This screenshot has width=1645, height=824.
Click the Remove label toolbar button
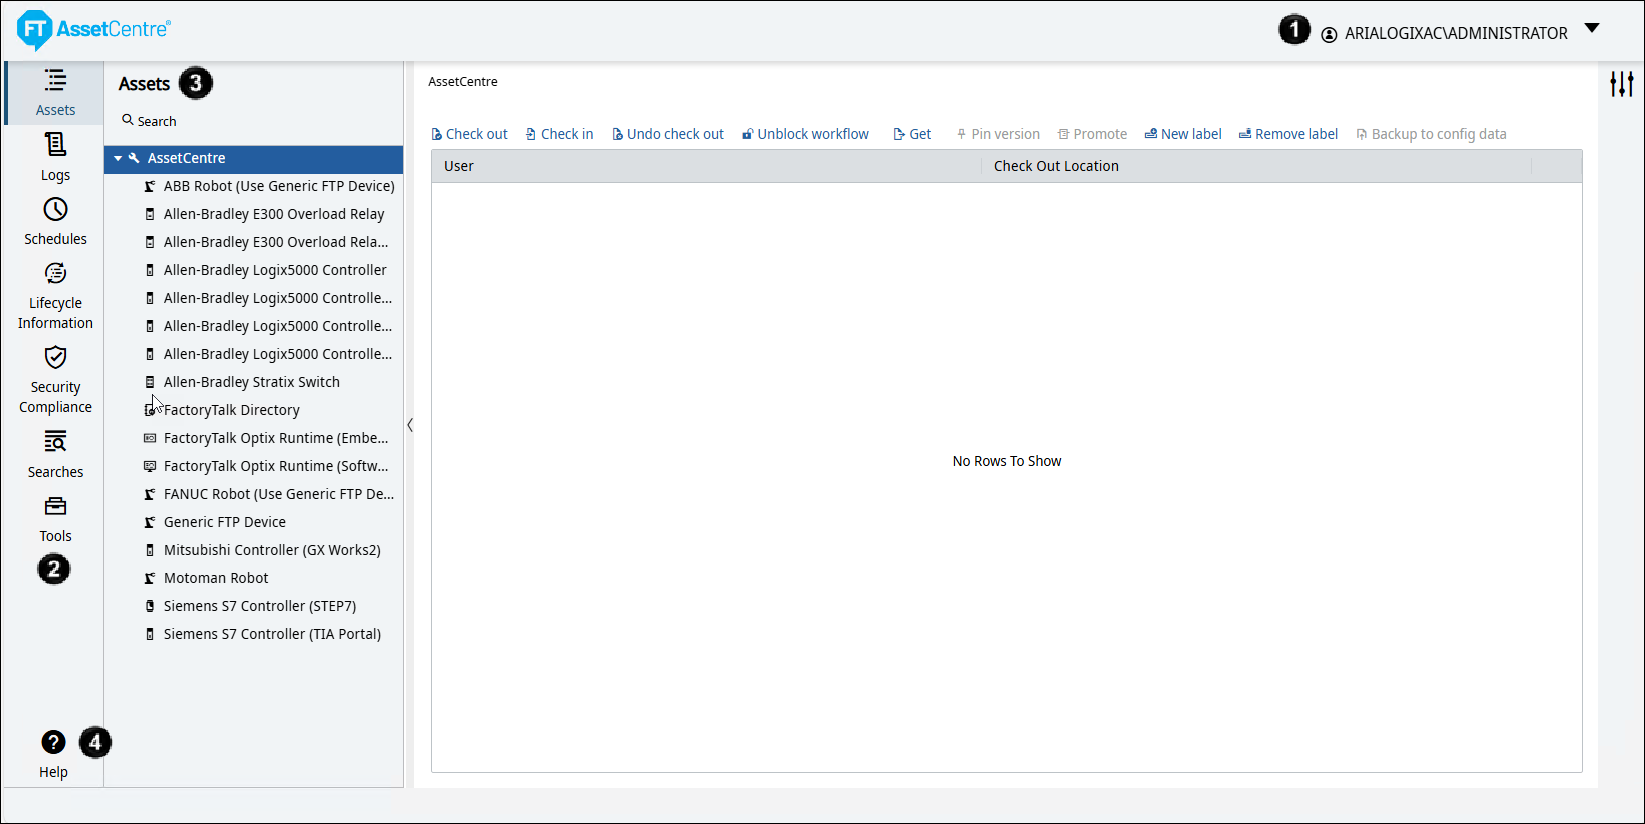click(1288, 134)
